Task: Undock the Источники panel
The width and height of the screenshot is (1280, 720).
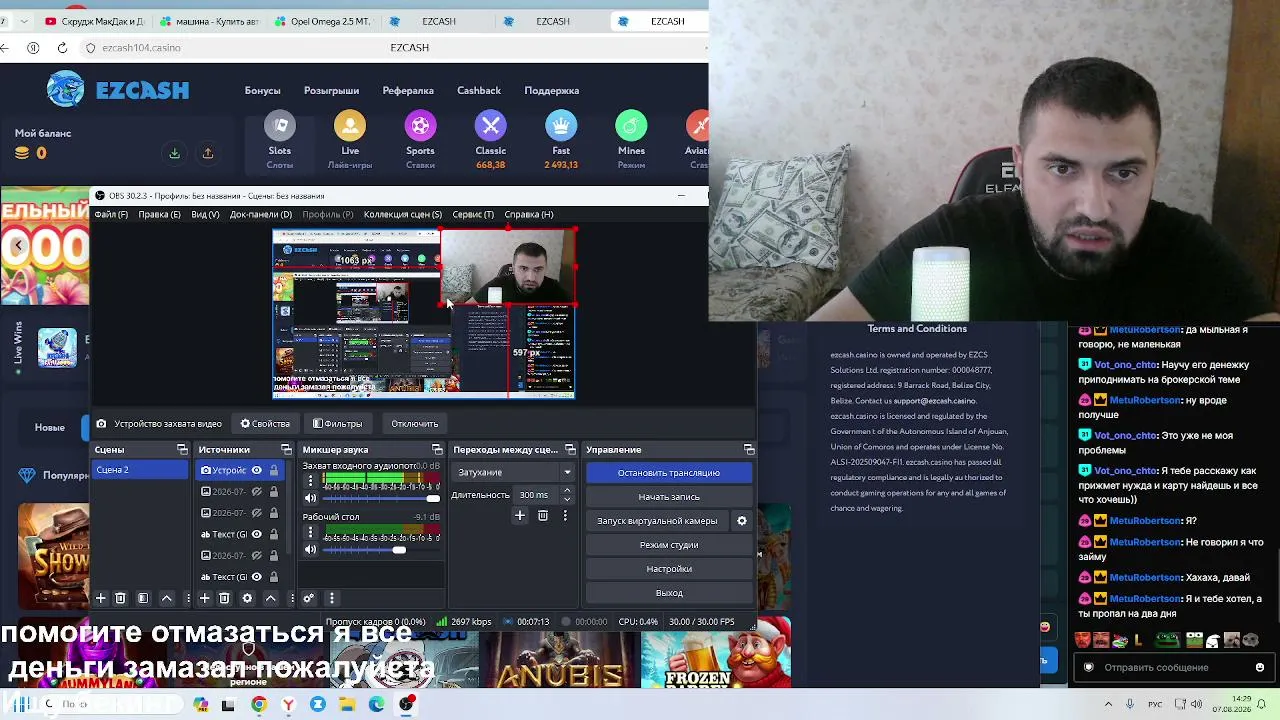Action: point(286,450)
